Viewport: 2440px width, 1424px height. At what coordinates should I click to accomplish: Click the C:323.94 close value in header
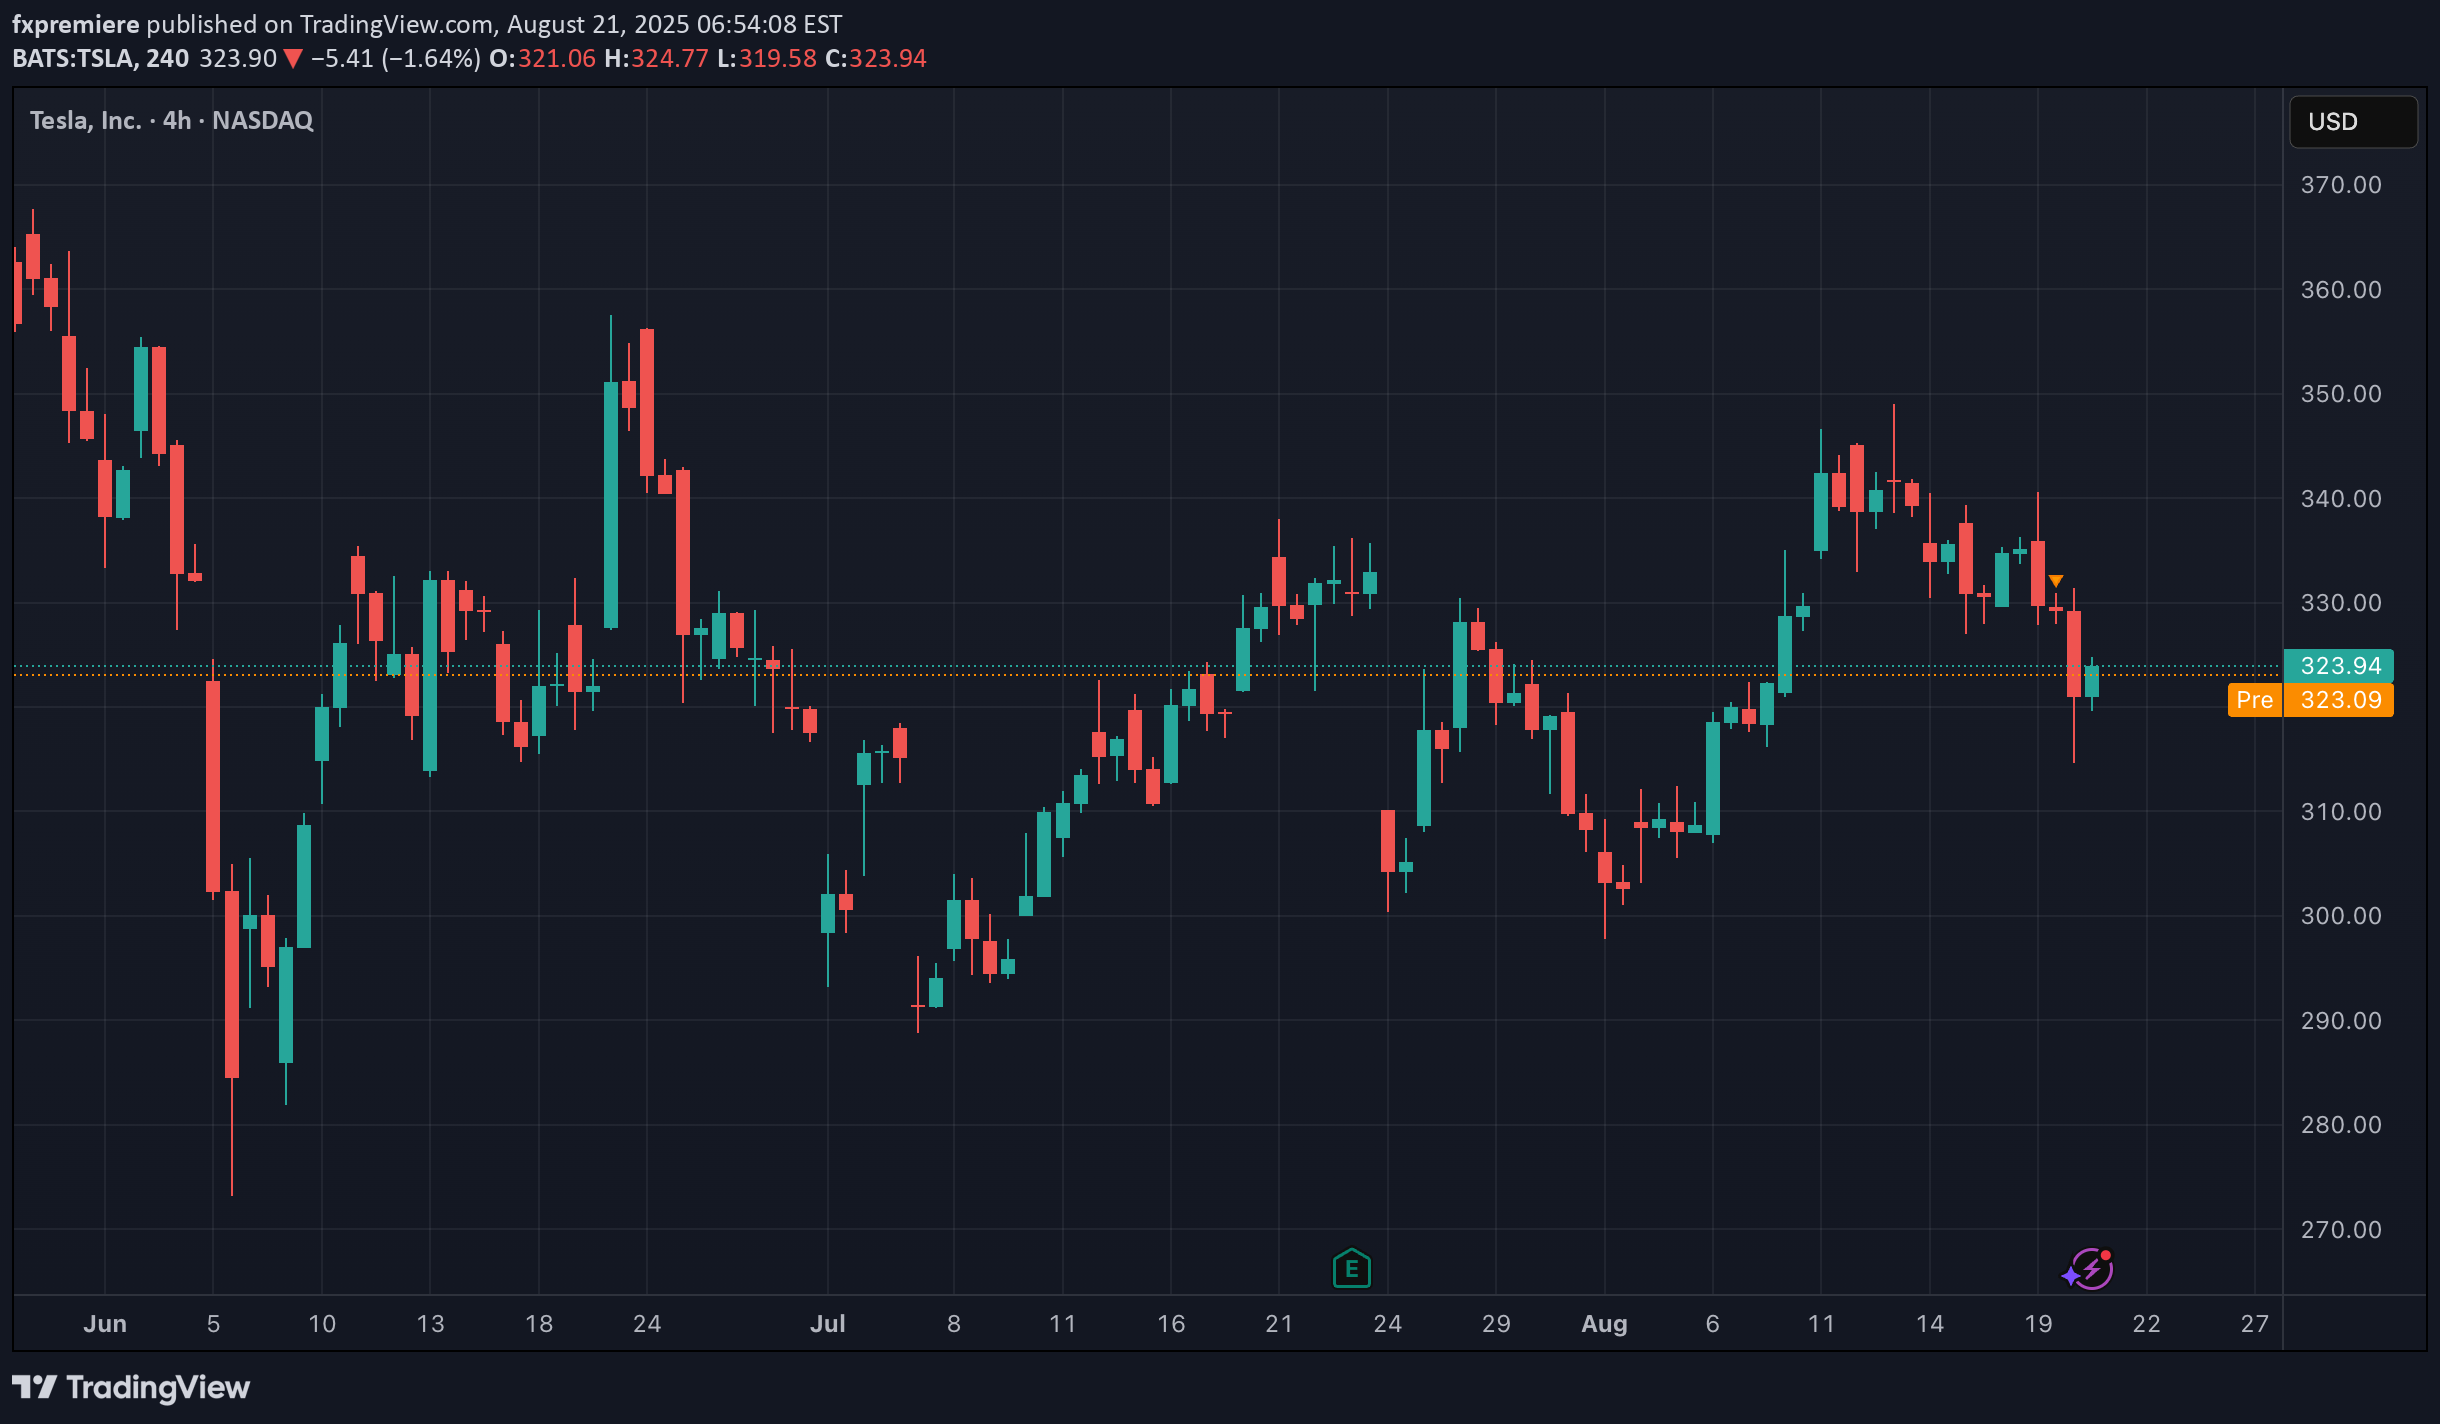pyautogui.click(x=876, y=59)
